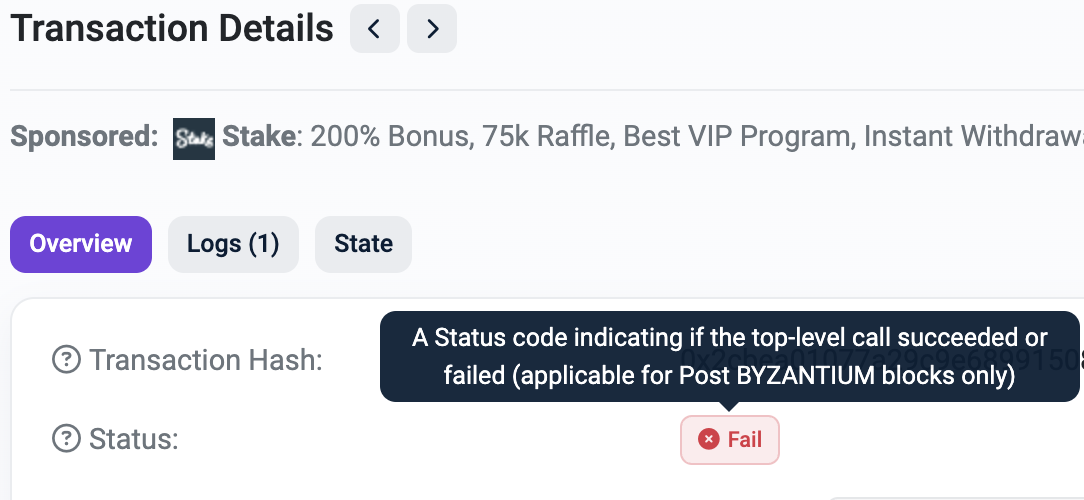Click the 'Transaction Hash:' label text

point(206,360)
